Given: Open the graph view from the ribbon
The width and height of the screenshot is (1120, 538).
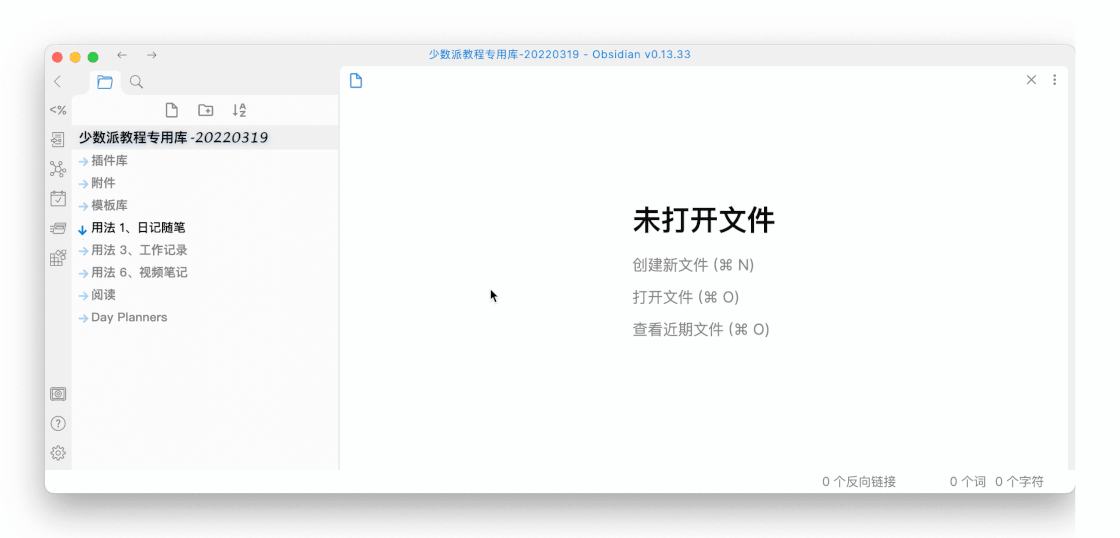Looking at the screenshot, I should point(58,169).
